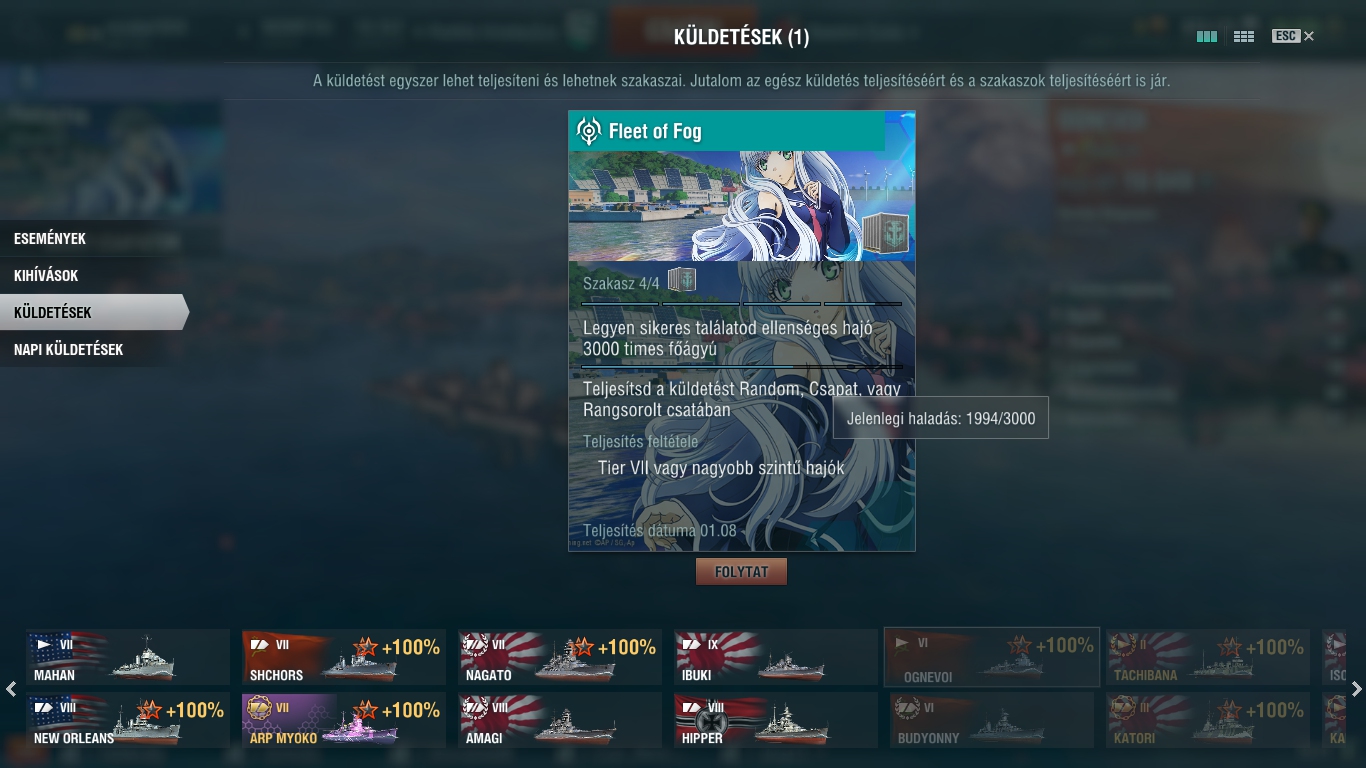The image size is (1366, 768).
Task: Select the Hipper ship in carousel
Action: 776,720
